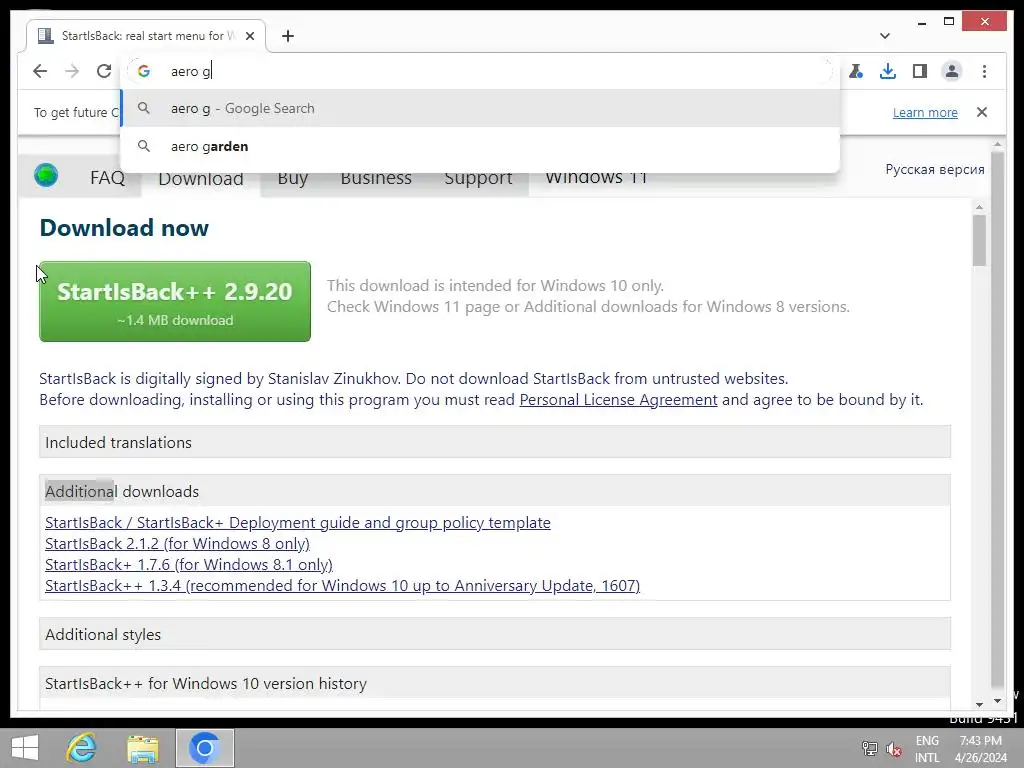The width and height of the screenshot is (1024, 768).
Task: Click the inner page scrollbar thumb
Action: click(x=979, y=240)
